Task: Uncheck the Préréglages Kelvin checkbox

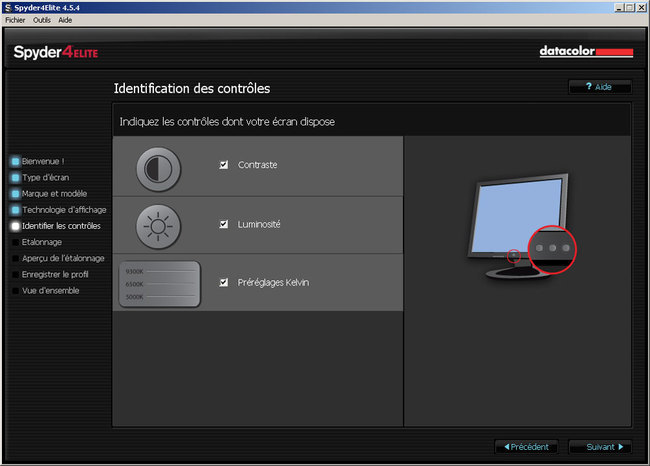Action: [x=223, y=282]
